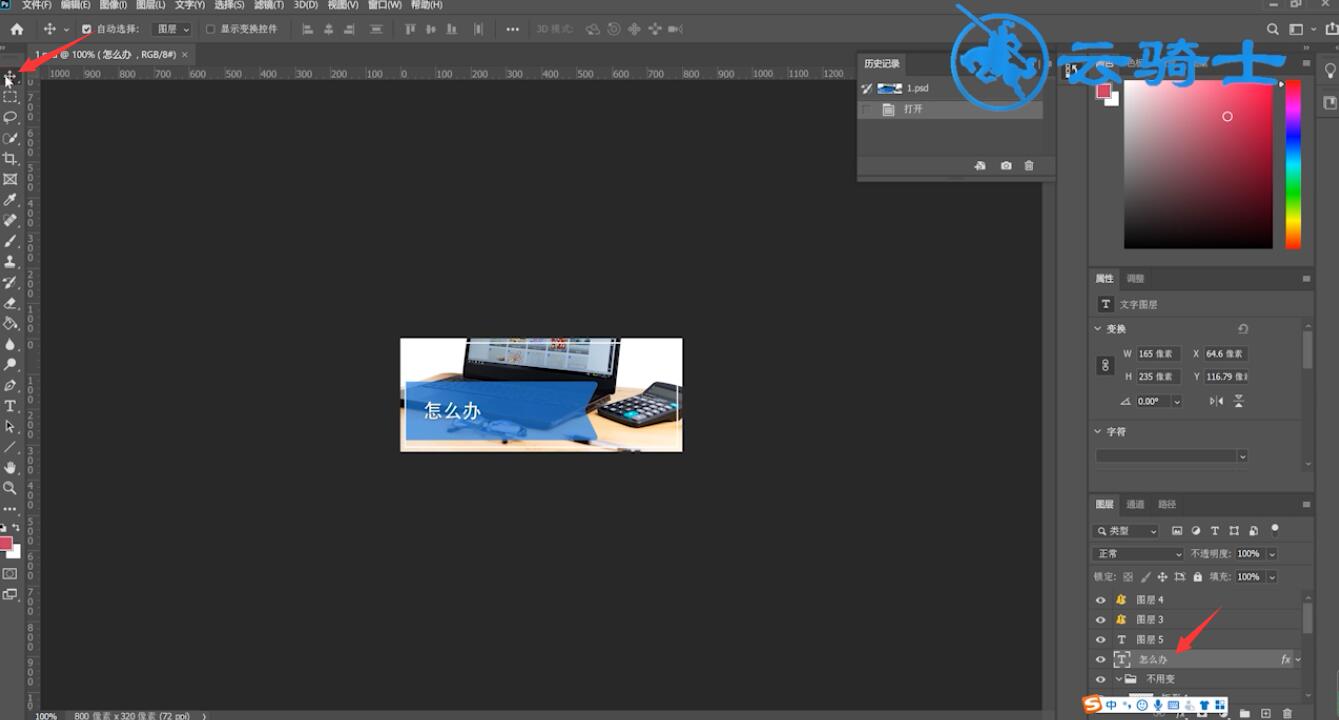This screenshot has height=720, width=1339.
Task: Switch to the 调整 tab
Action: point(1135,279)
